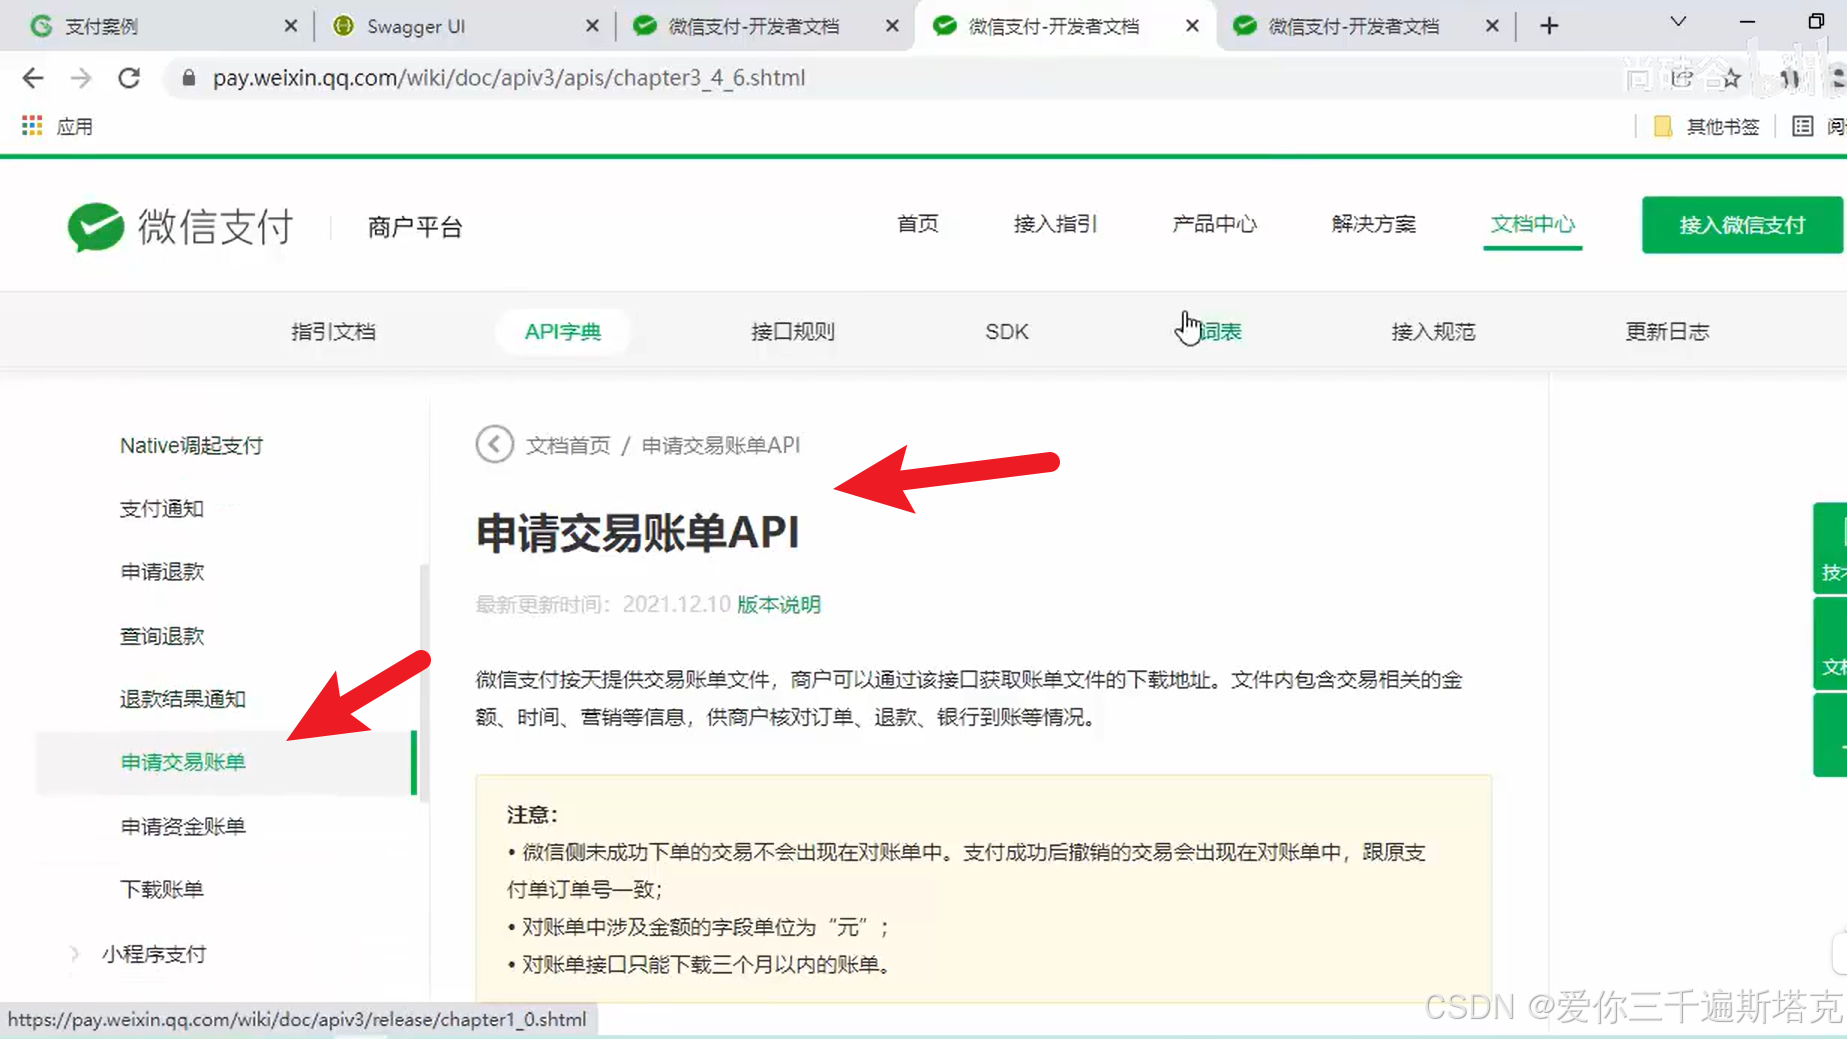Open 申请资金账单 in the sidebar
Viewport: 1847px width, 1039px height.
183,826
